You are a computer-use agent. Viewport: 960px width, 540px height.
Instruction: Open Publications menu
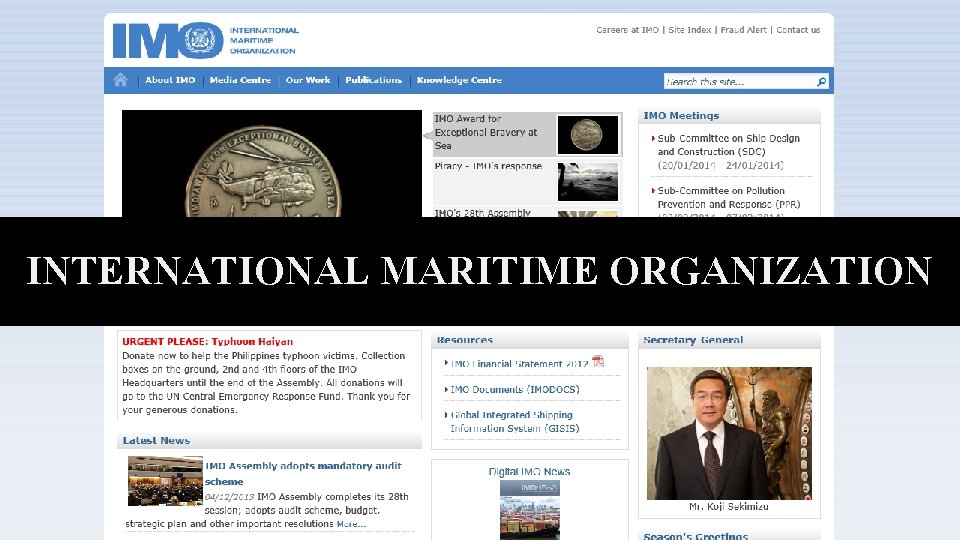(x=373, y=80)
